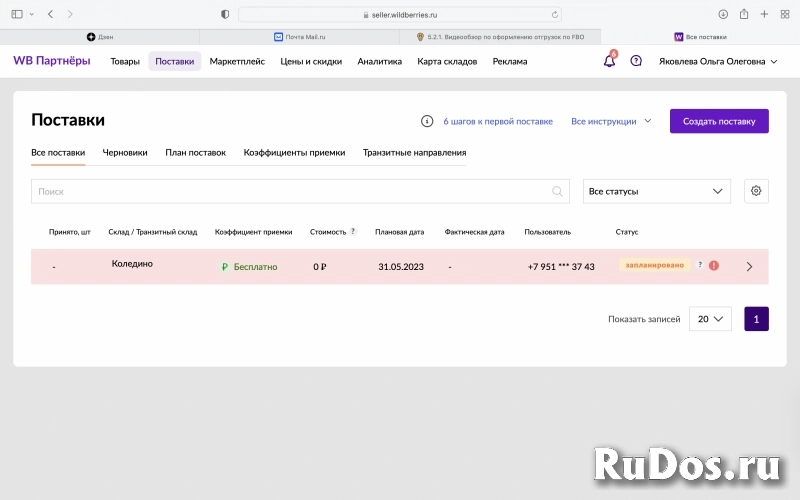Open Маркетплейс menu
Viewport: 800px width, 500px height.
pyautogui.click(x=237, y=61)
